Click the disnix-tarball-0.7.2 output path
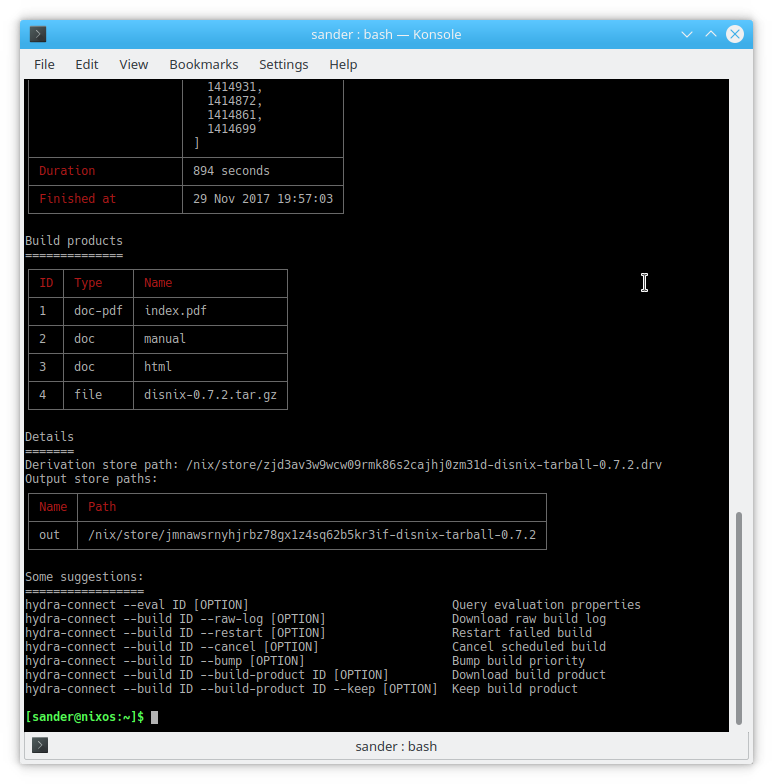The image size is (773, 784). (x=312, y=535)
